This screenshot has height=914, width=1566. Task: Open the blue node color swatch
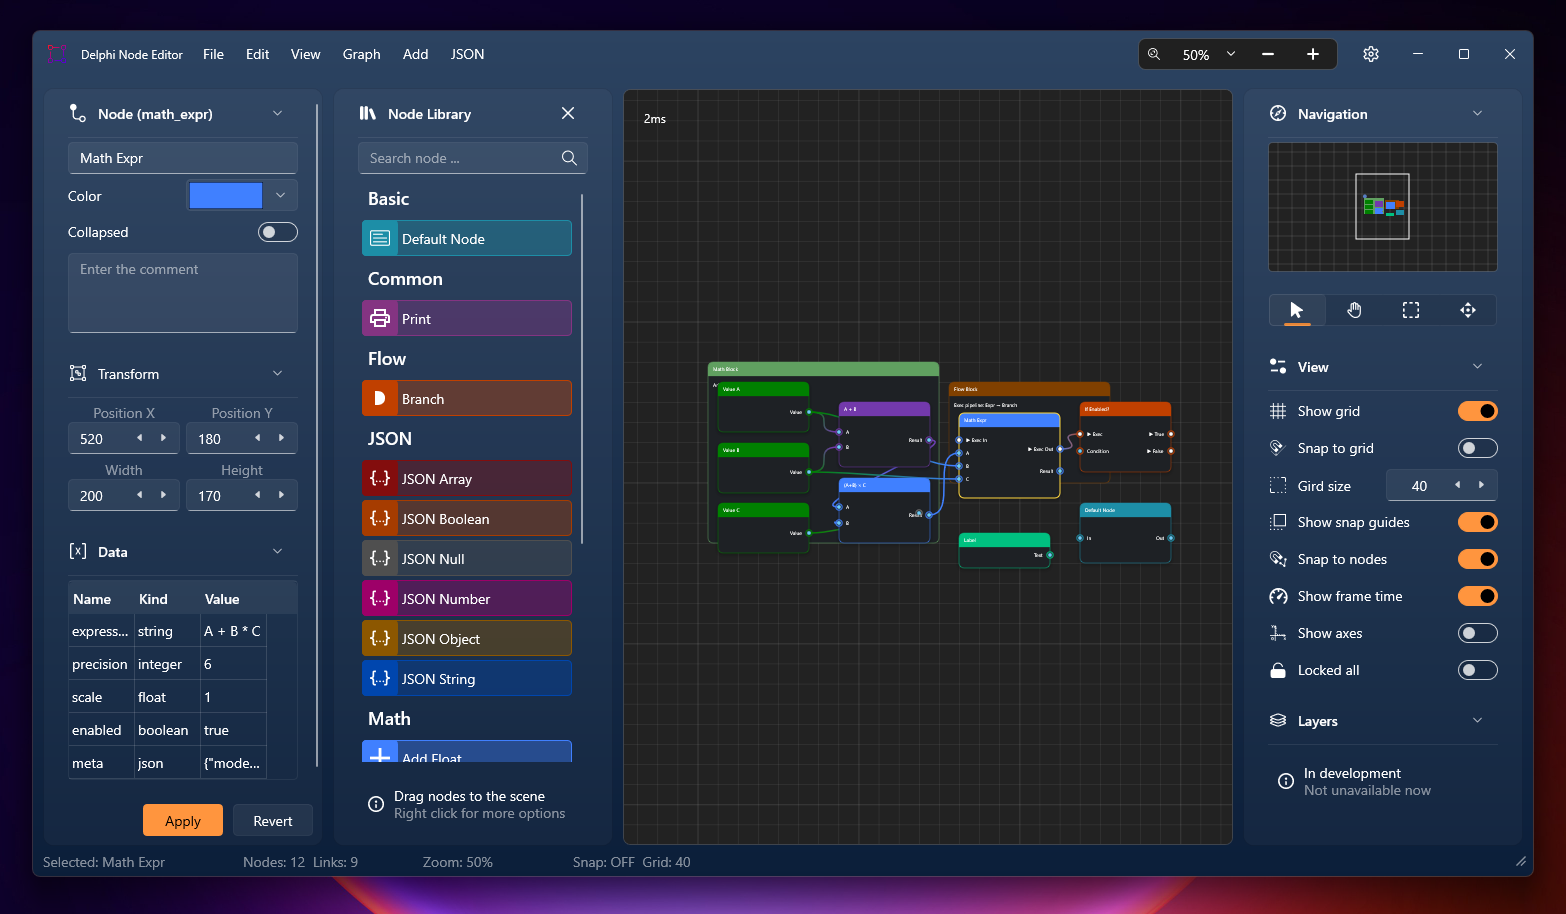[x=226, y=195]
